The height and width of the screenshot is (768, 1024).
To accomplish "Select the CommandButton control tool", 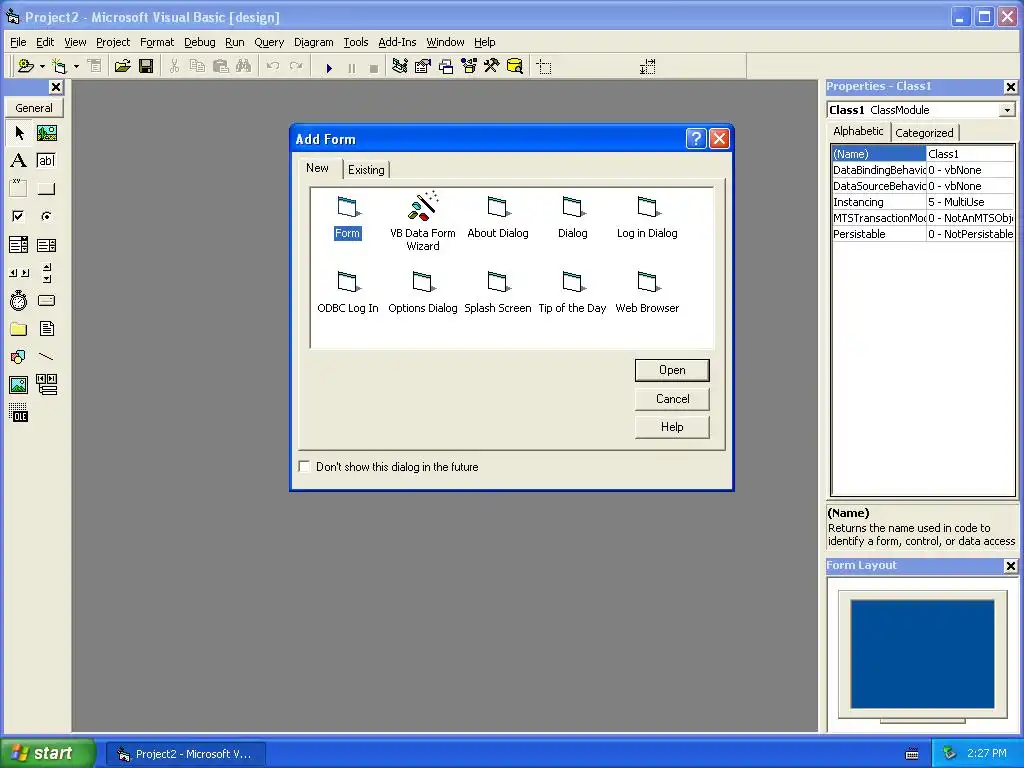I will click(x=46, y=189).
